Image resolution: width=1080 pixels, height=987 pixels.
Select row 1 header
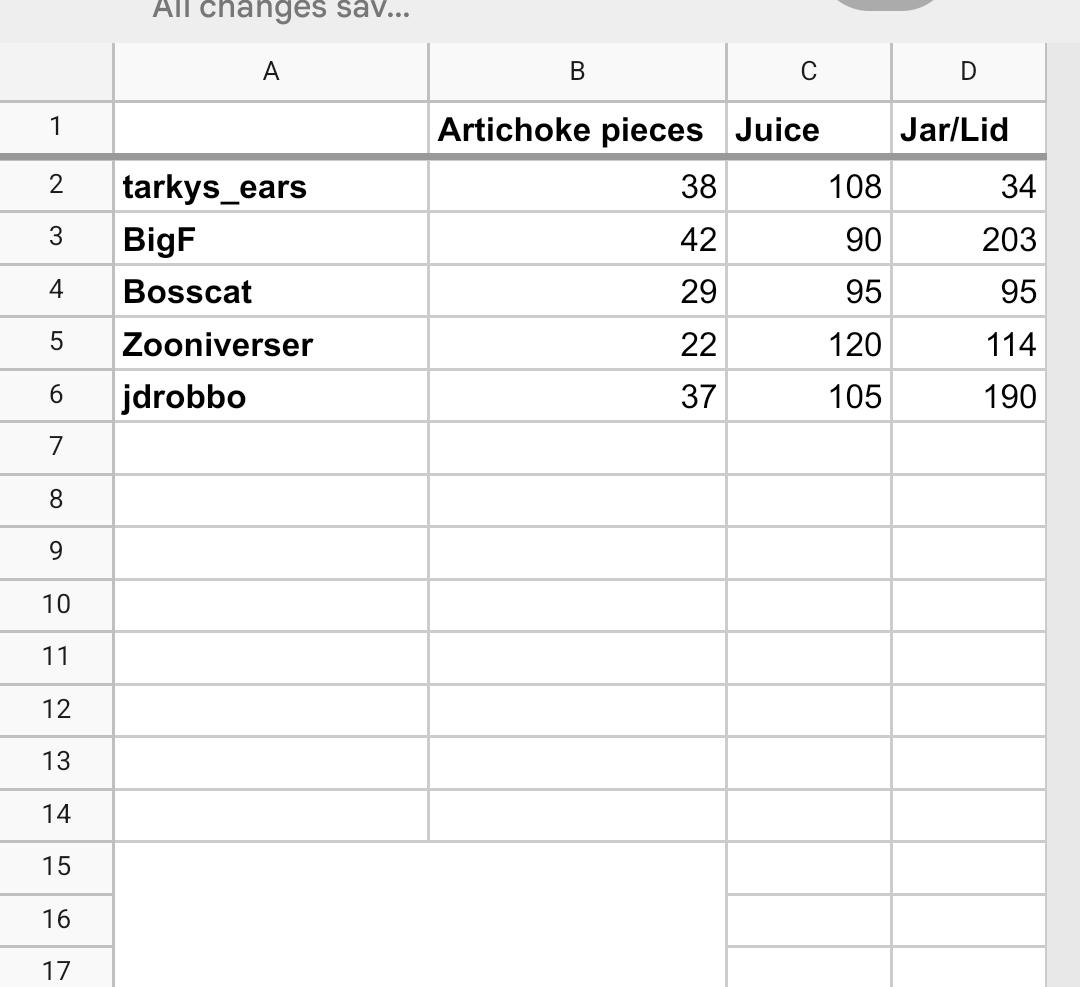tap(56, 128)
